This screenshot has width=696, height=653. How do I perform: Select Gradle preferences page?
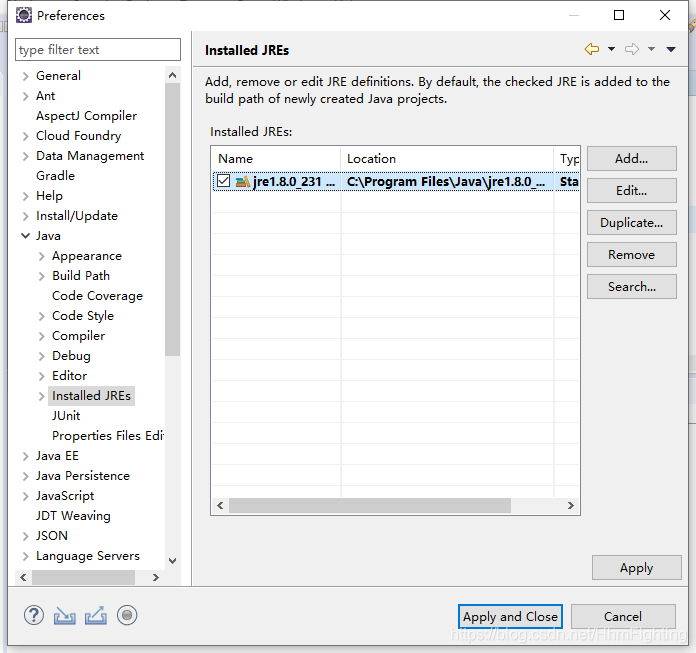(x=55, y=176)
